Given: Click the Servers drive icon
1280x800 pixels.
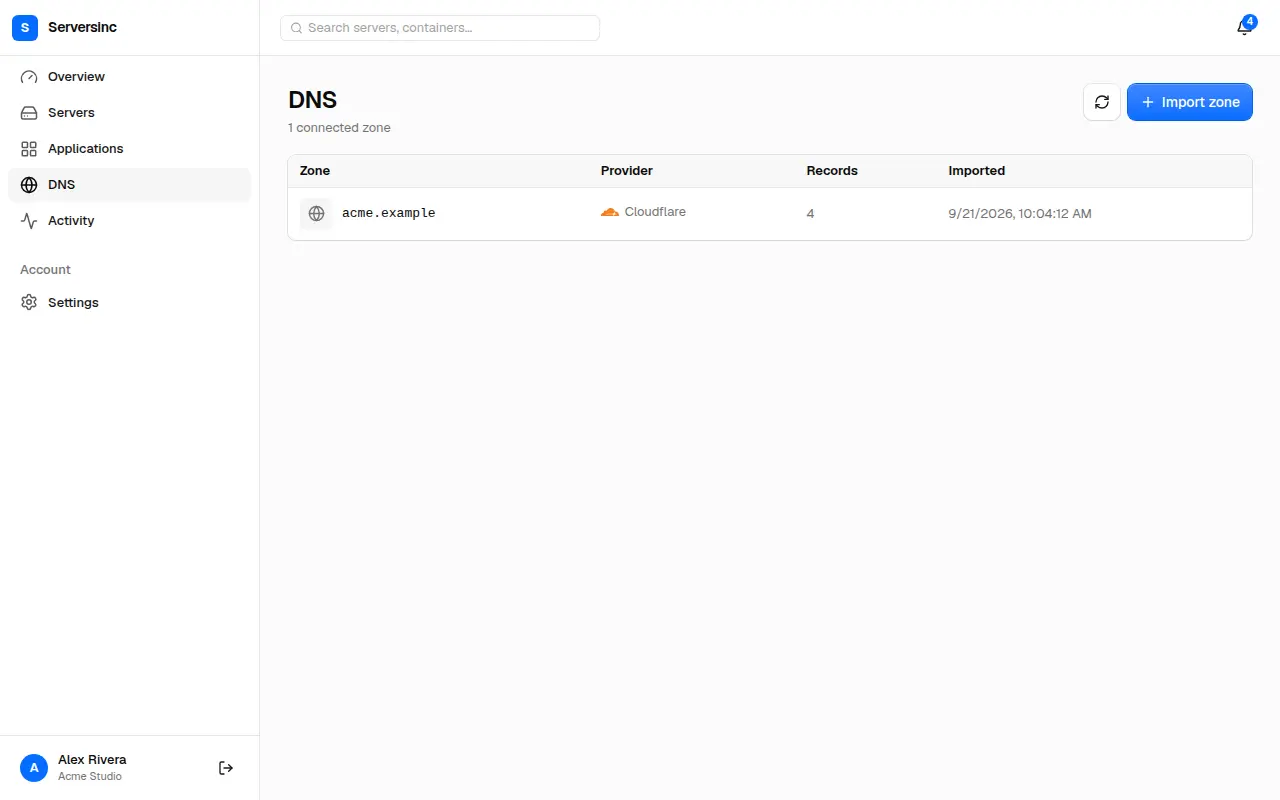Looking at the screenshot, I should click(x=29, y=113).
